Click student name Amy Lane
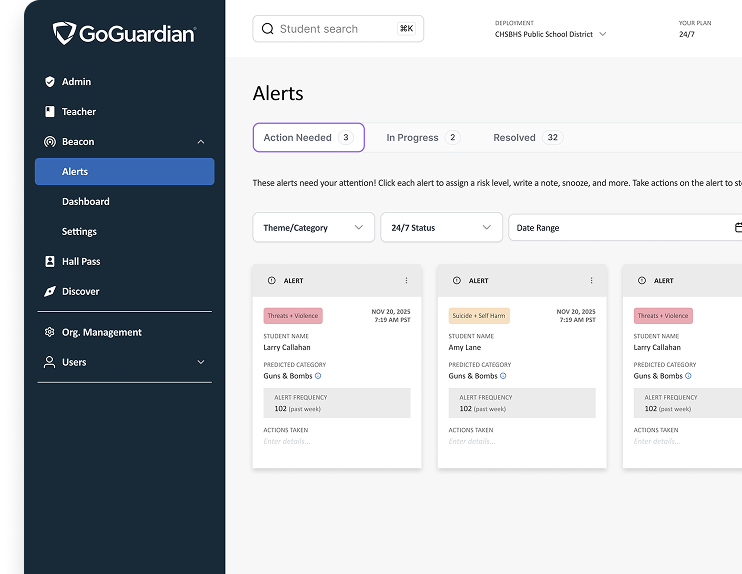 pyautogui.click(x=465, y=347)
